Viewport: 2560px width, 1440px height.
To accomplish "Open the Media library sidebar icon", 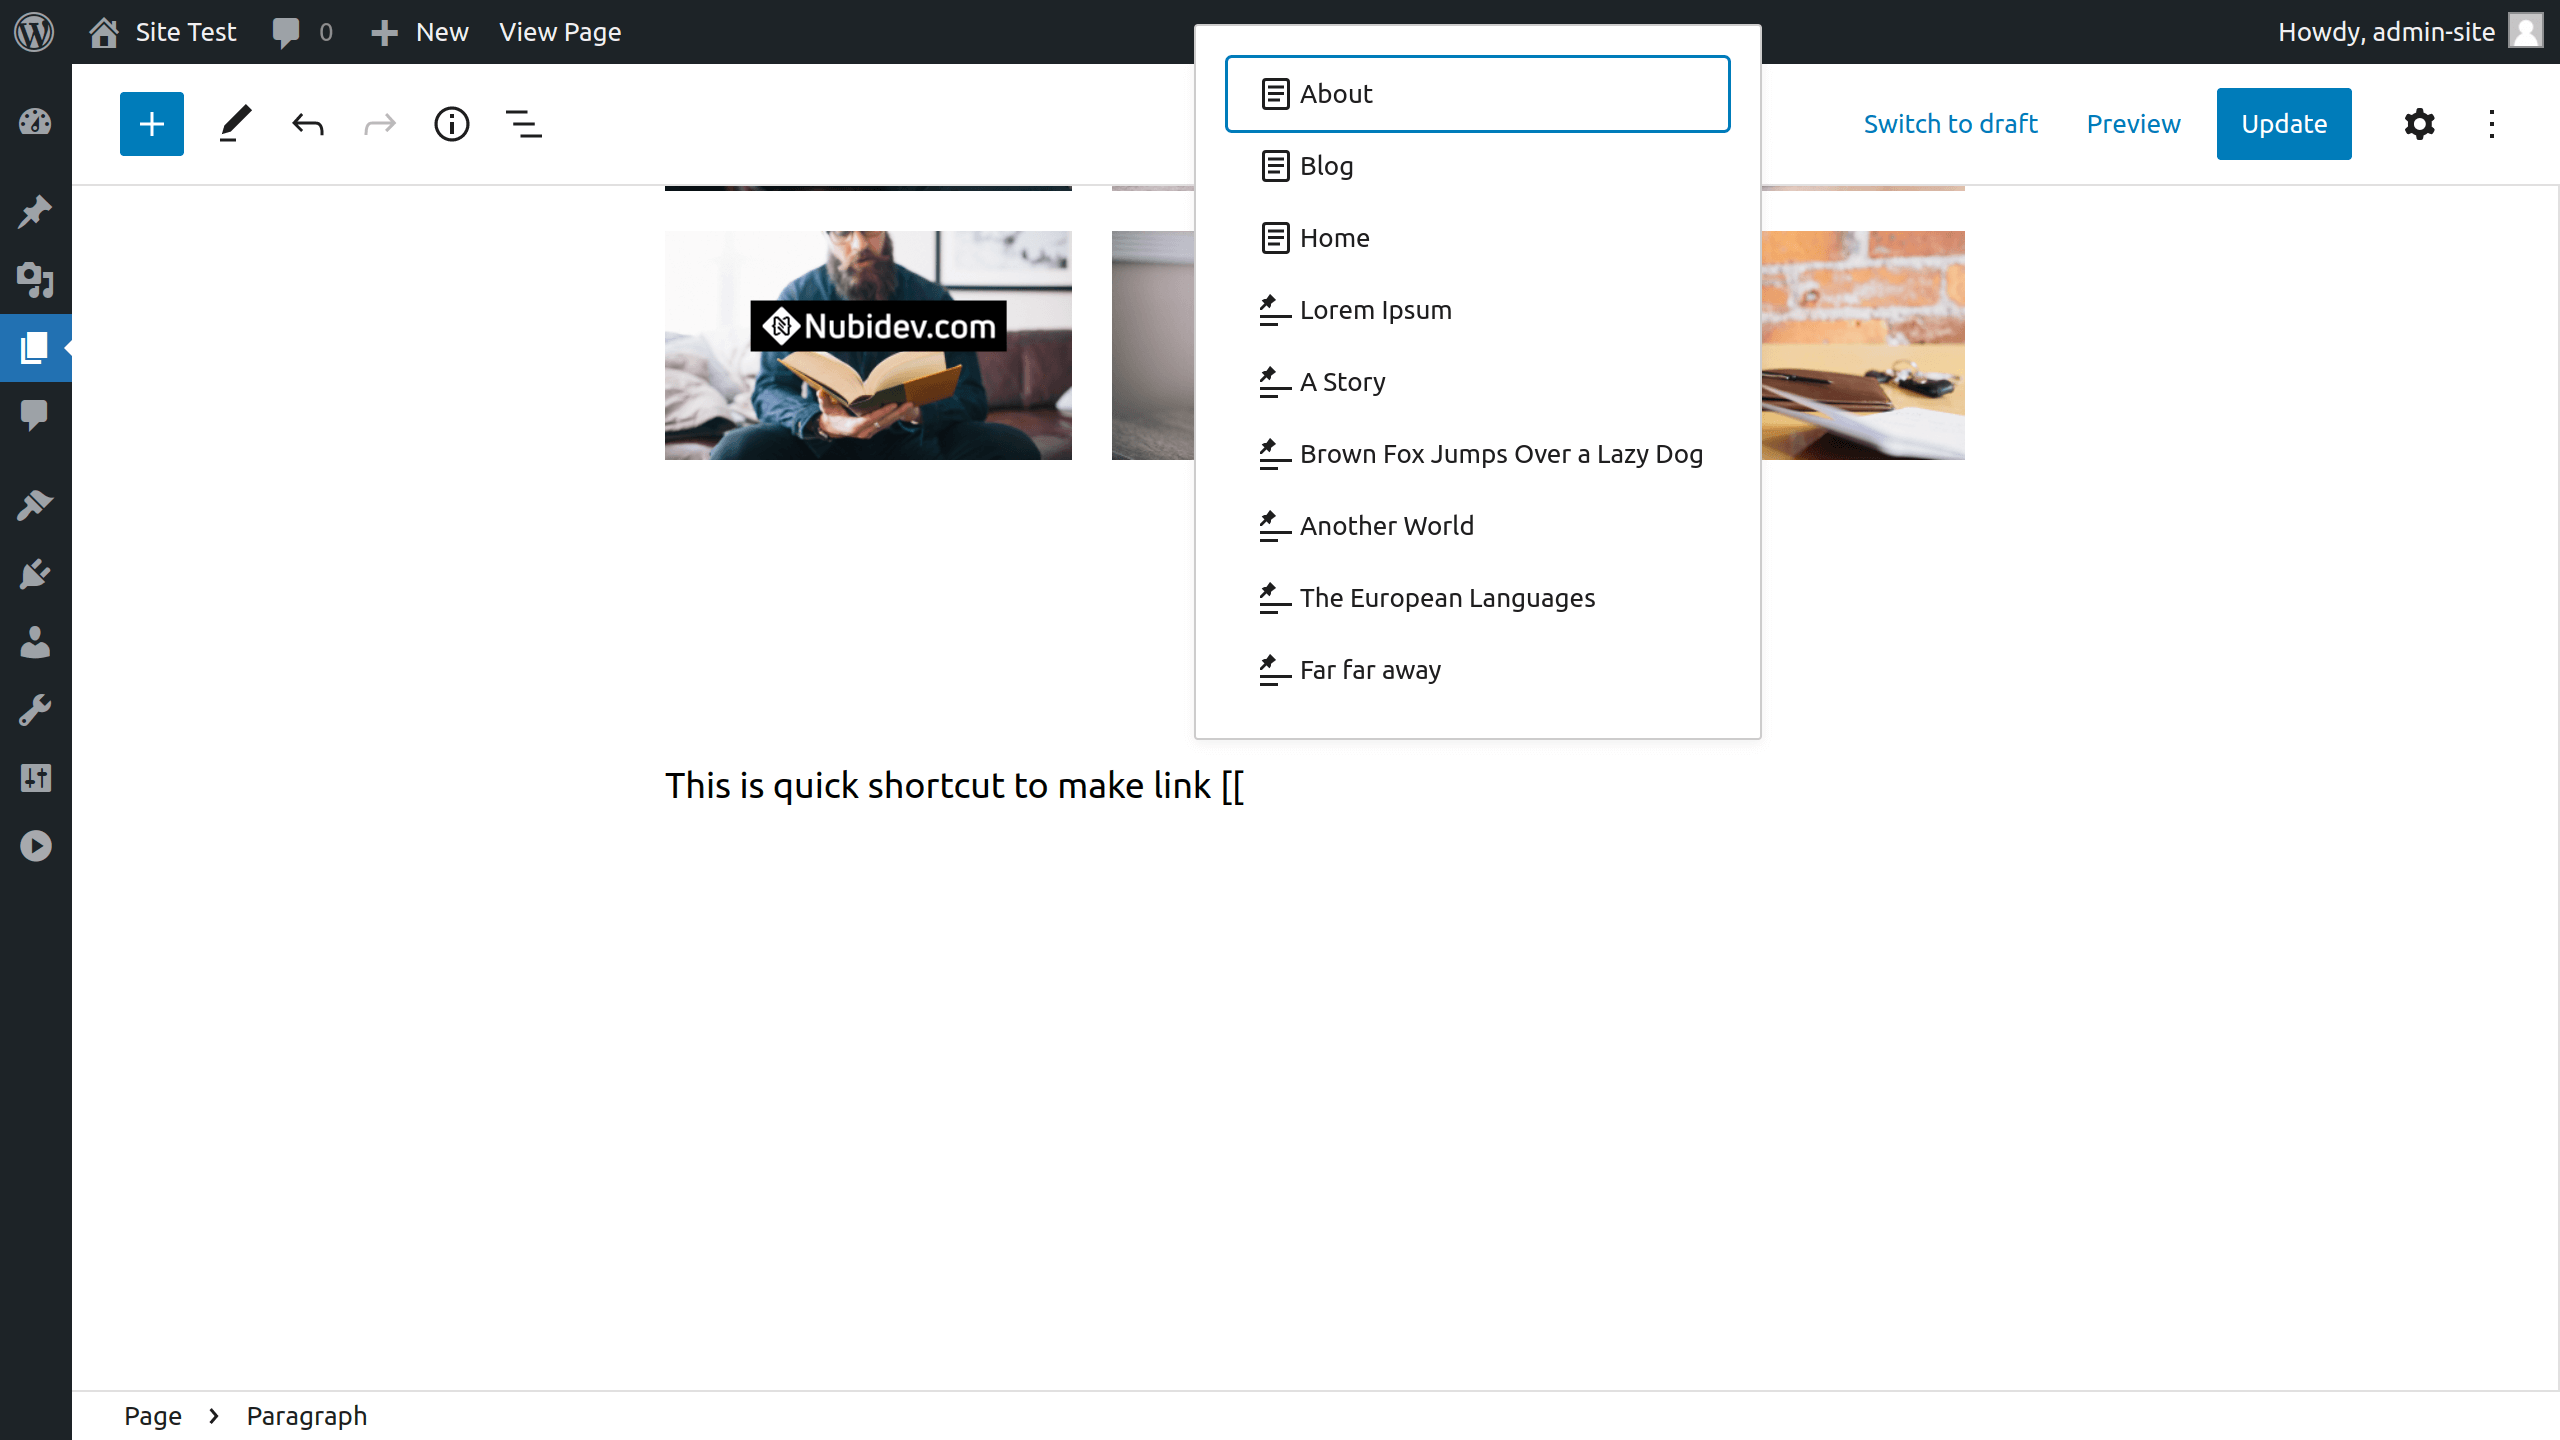I will click(x=35, y=280).
